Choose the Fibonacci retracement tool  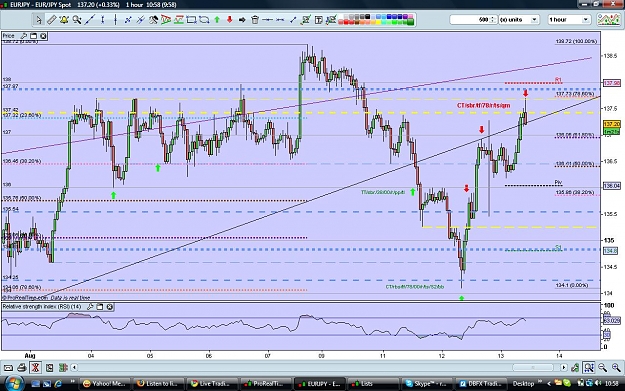point(179,20)
